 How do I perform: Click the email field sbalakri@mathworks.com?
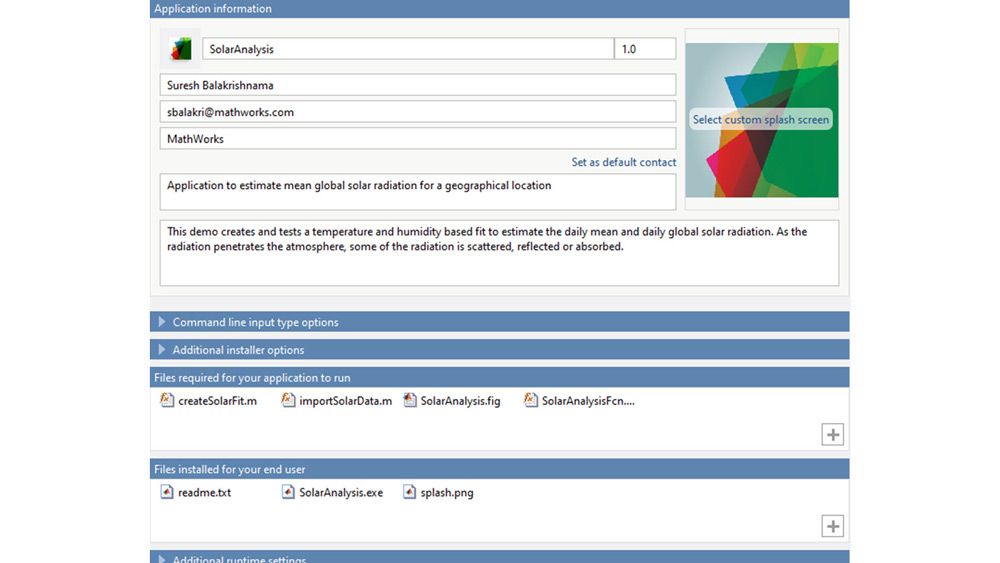pyautogui.click(x=417, y=112)
